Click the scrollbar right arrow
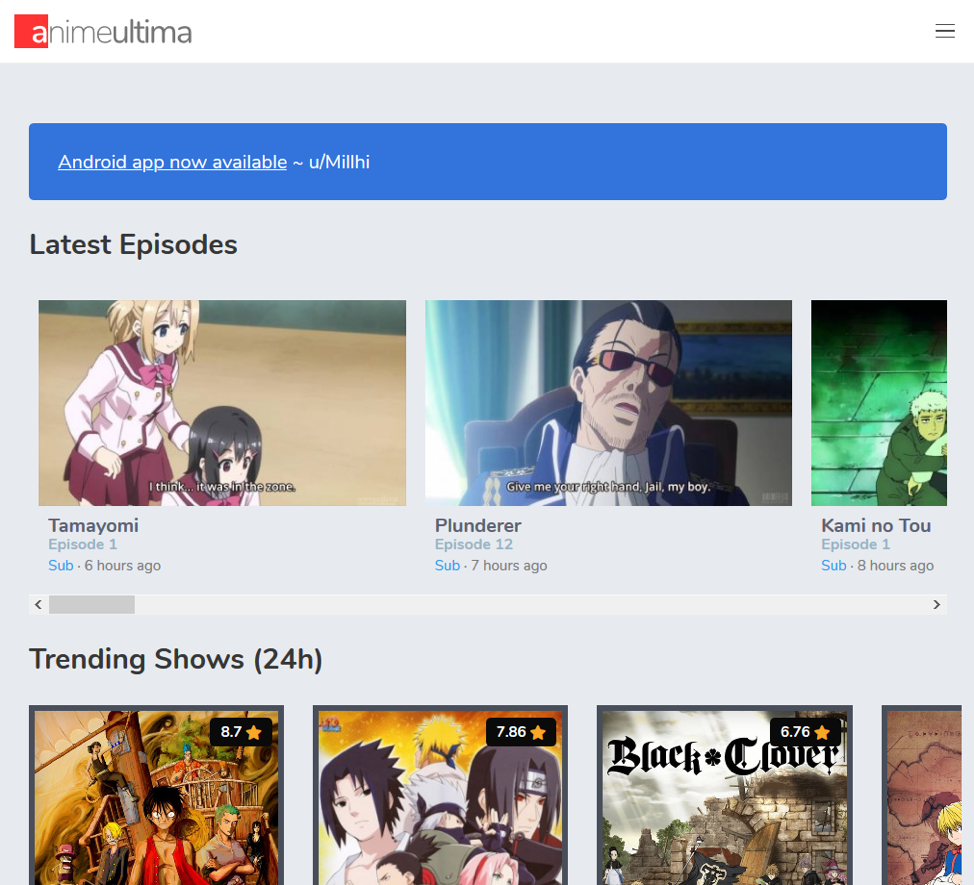974x885 pixels. pos(936,604)
